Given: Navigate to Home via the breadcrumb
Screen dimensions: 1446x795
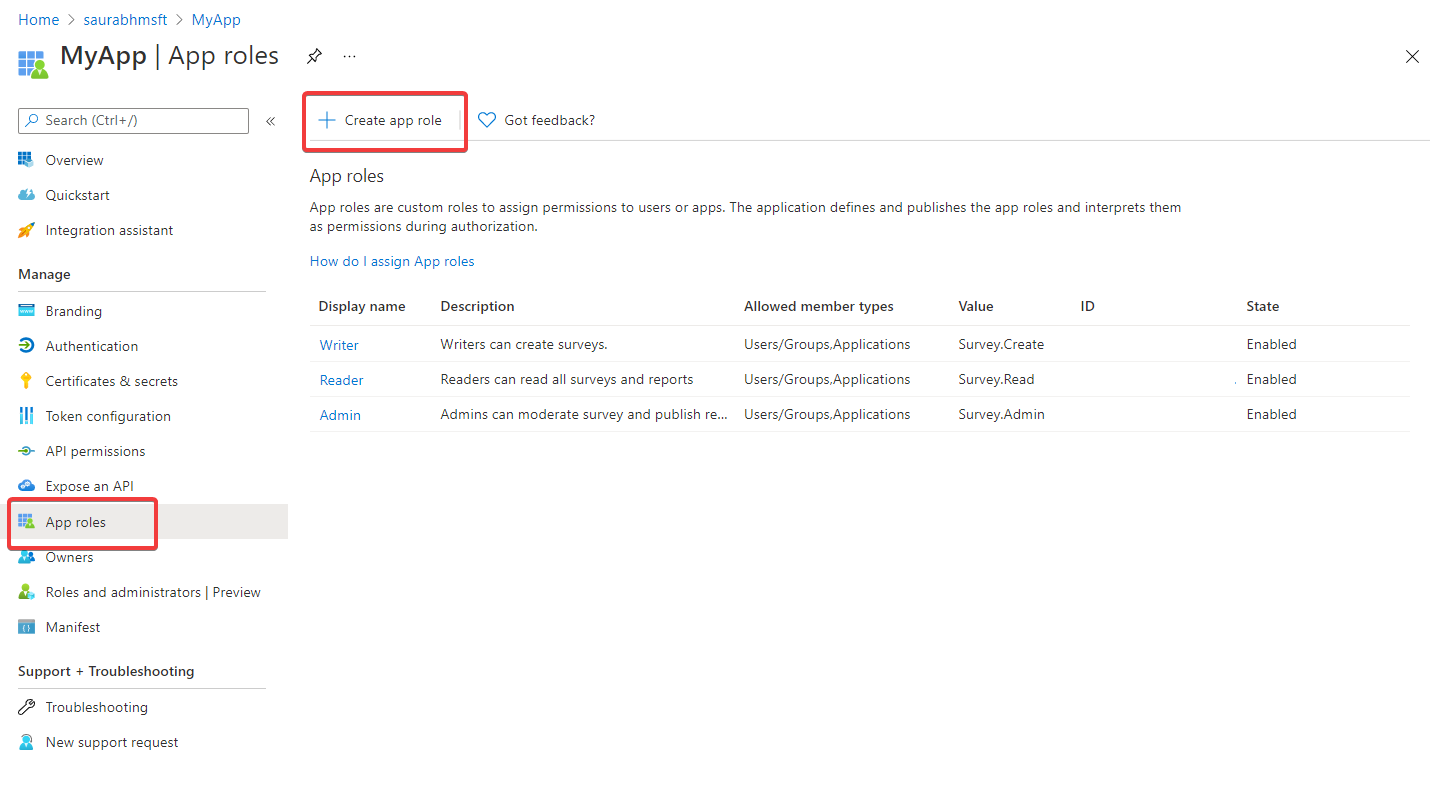Looking at the screenshot, I should 38,19.
